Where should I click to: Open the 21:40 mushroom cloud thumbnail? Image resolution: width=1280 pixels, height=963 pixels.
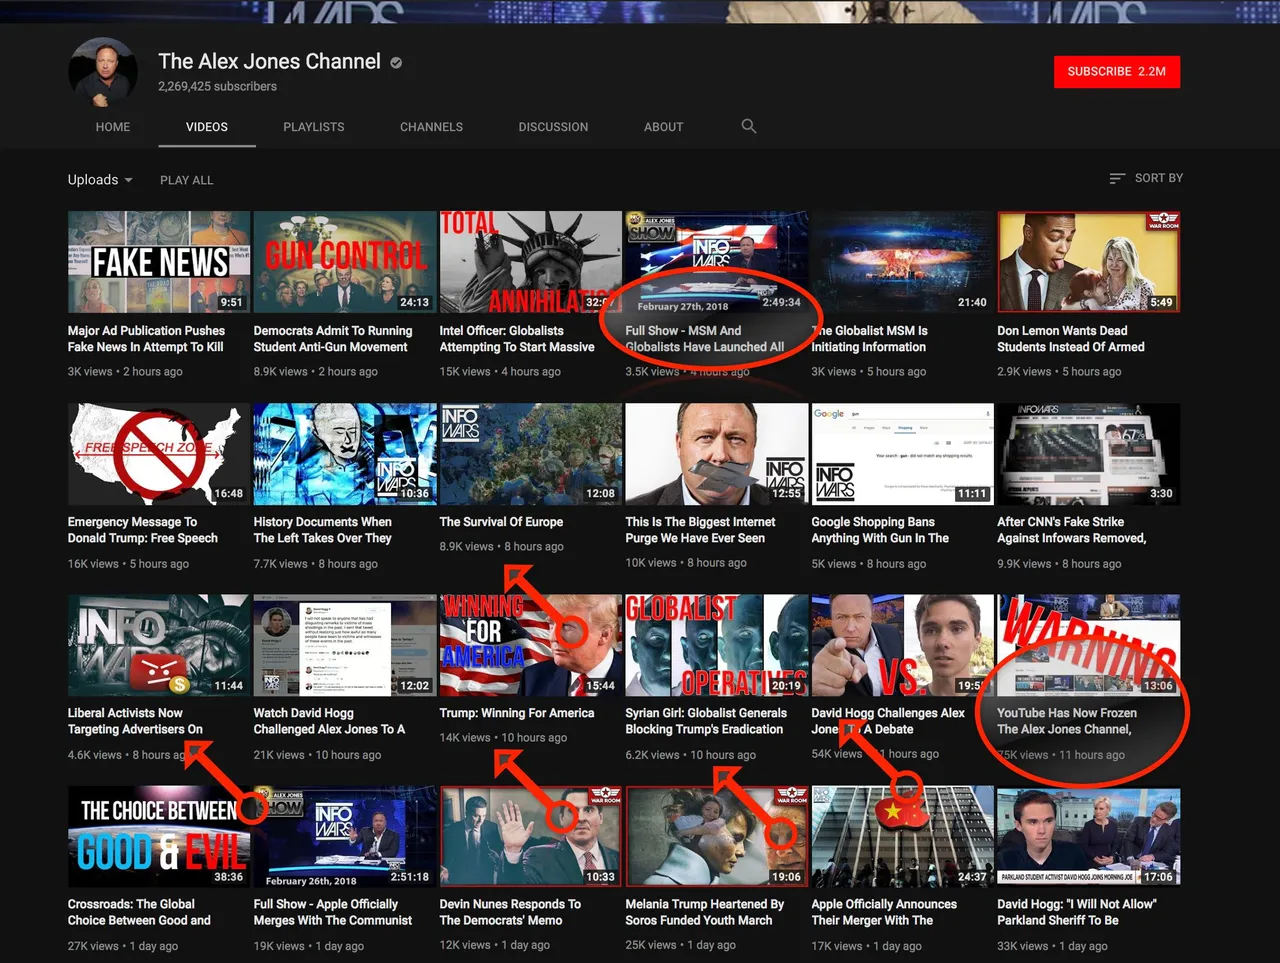tap(902, 262)
